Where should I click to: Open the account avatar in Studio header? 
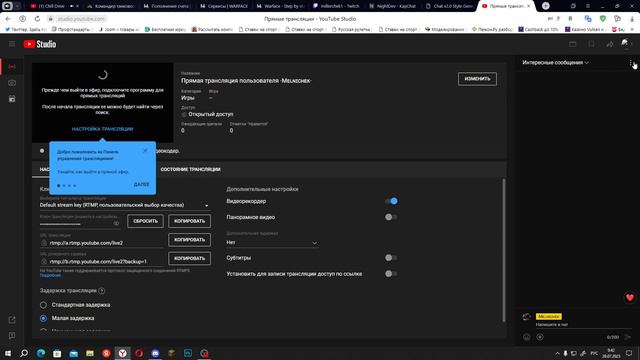click(625, 44)
